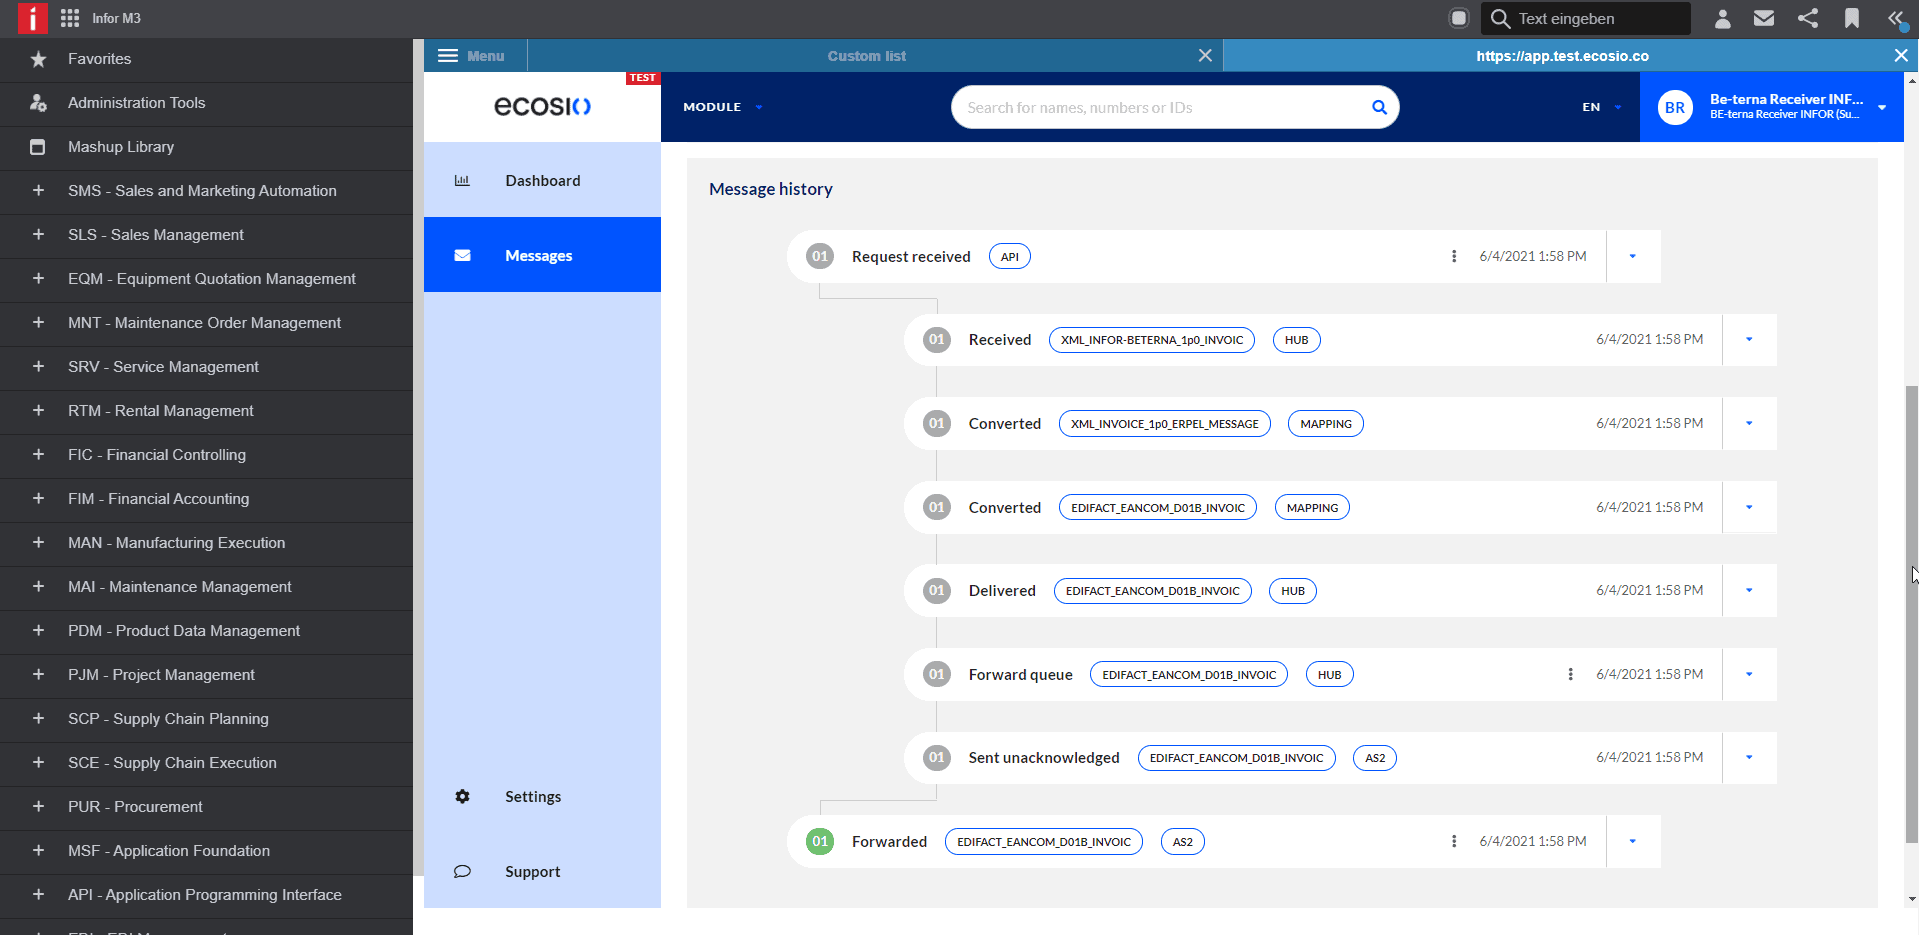1919x935 pixels.
Task: Open the Infor M3 app grid menu
Action: [70, 18]
